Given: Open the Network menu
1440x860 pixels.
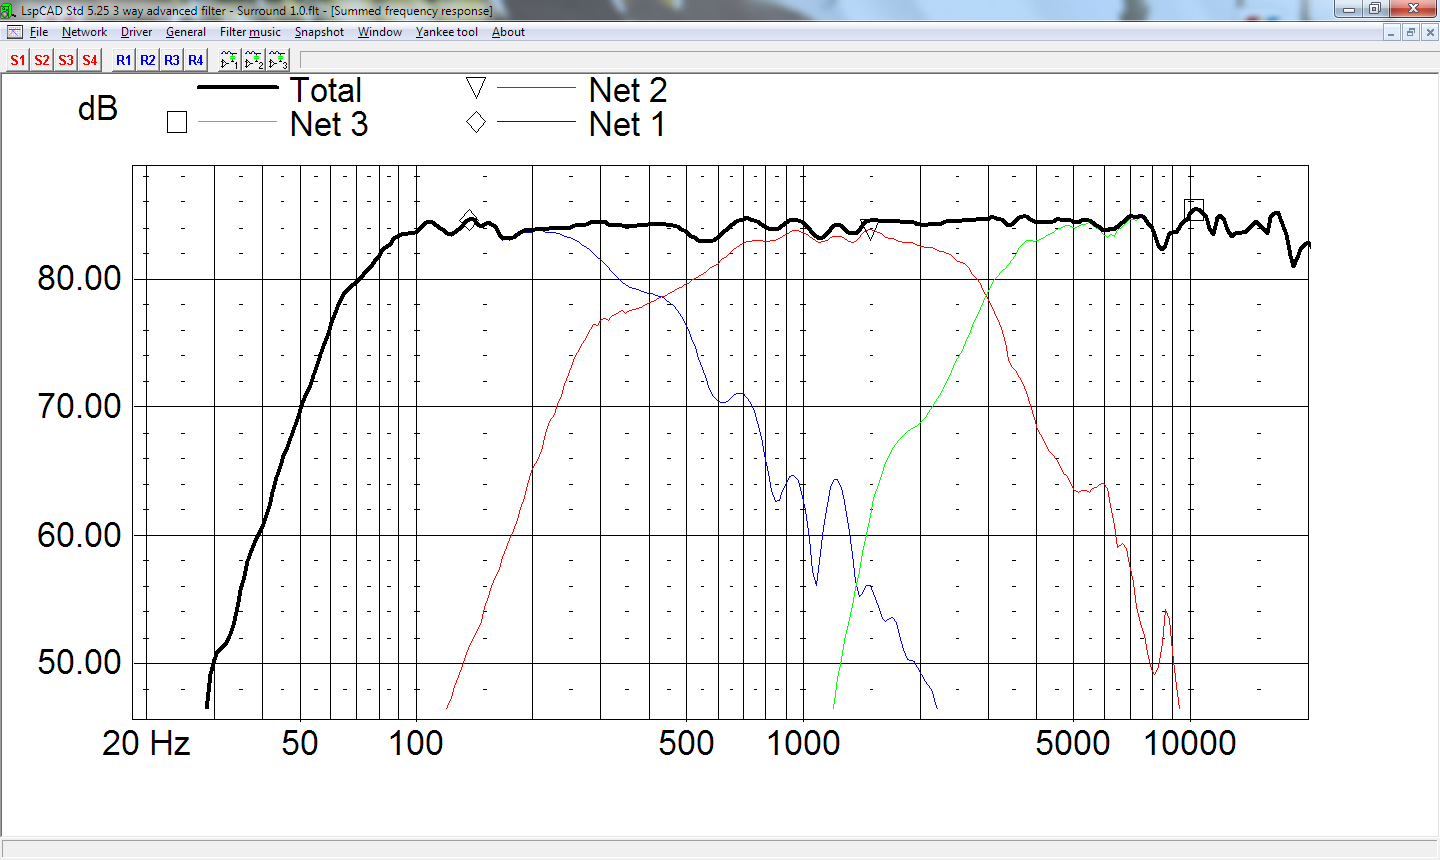Looking at the screenshot, I should tap(84, 32).
